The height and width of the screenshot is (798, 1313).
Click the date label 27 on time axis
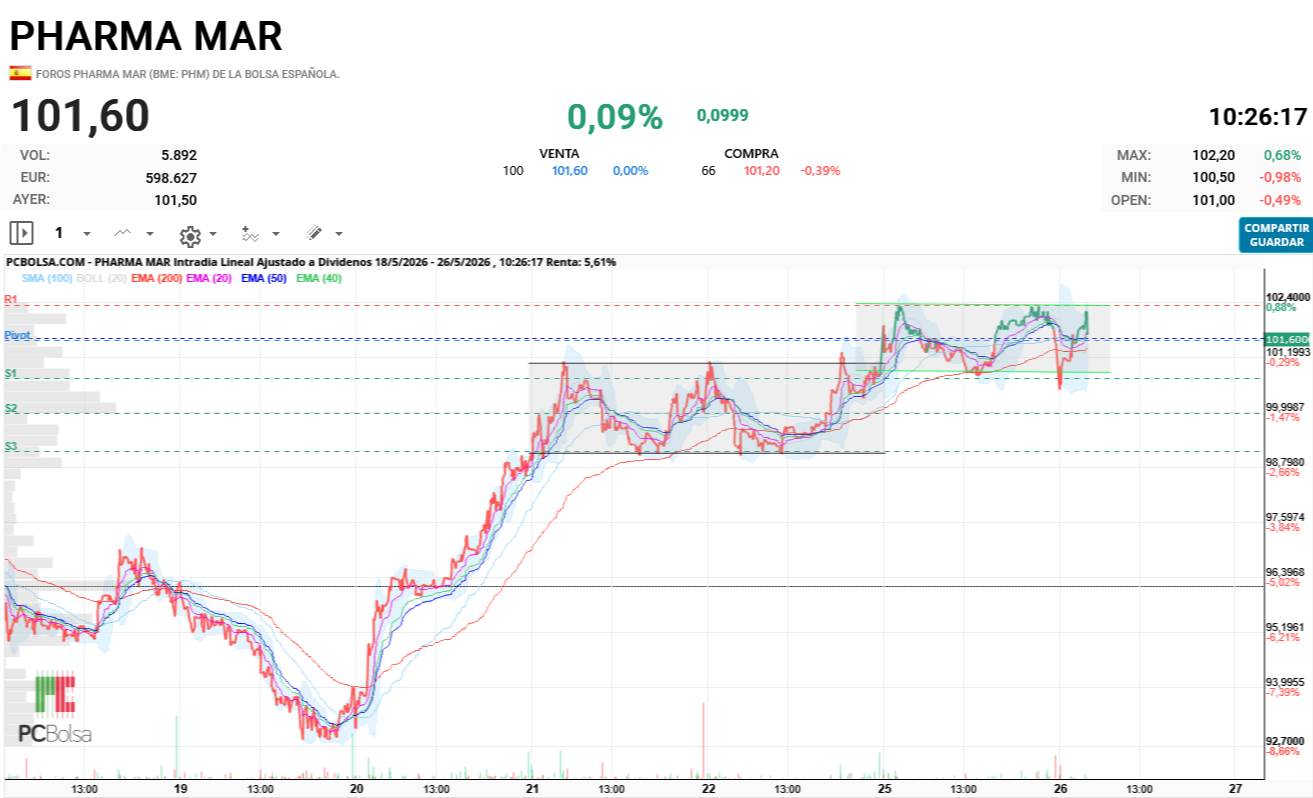pos(1236,788)
